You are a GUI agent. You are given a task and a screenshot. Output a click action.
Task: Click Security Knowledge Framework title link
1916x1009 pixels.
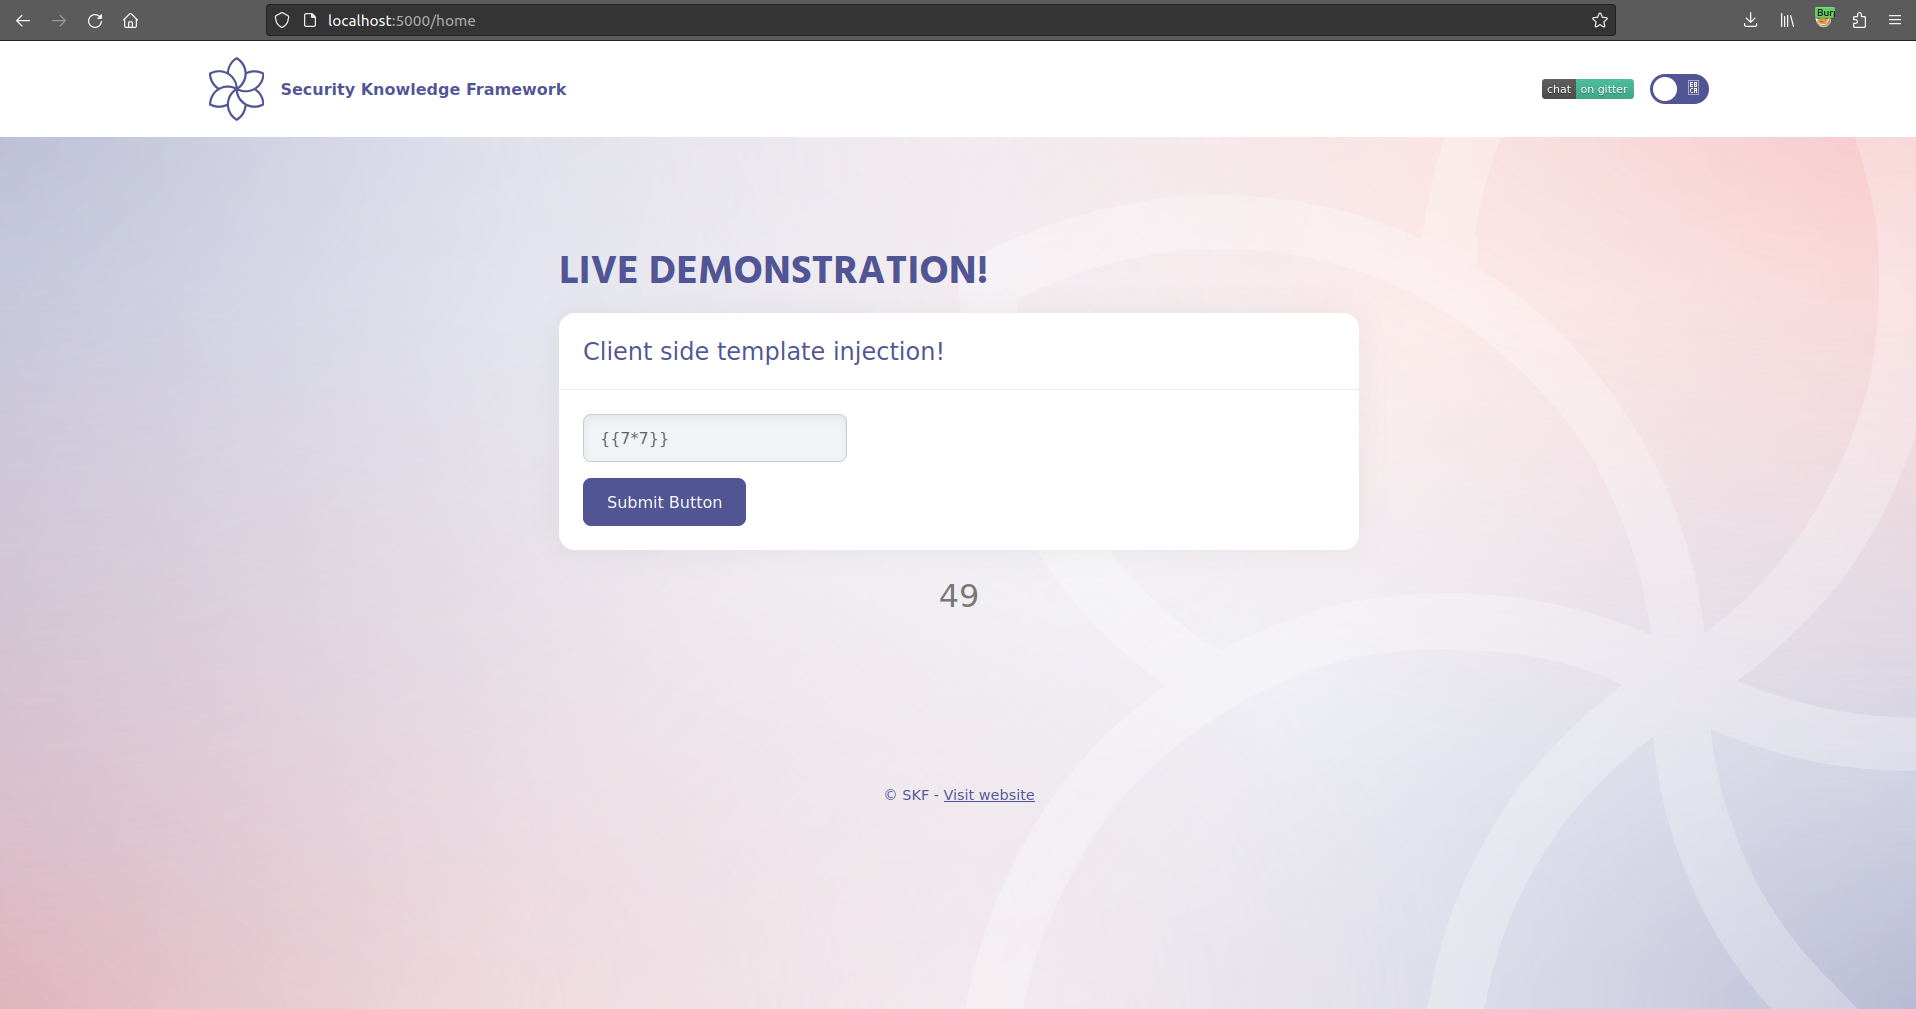423,89
